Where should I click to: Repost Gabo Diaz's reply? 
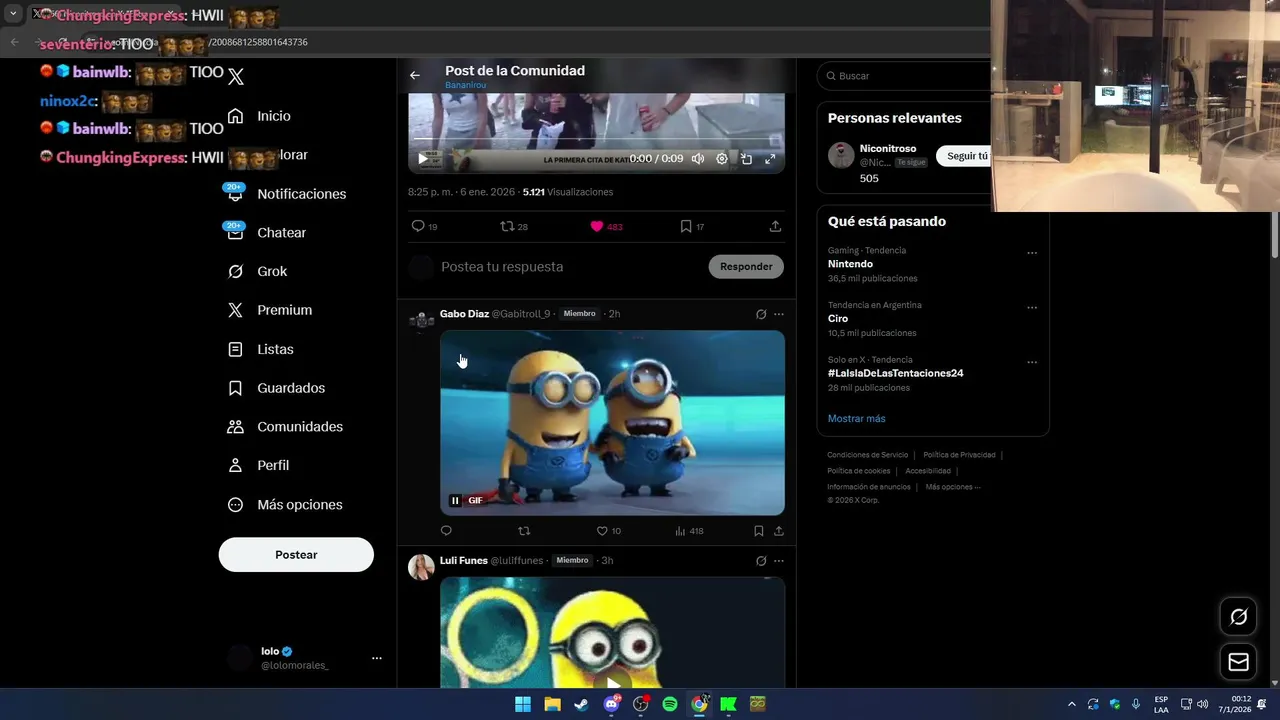tap(524, 531)
